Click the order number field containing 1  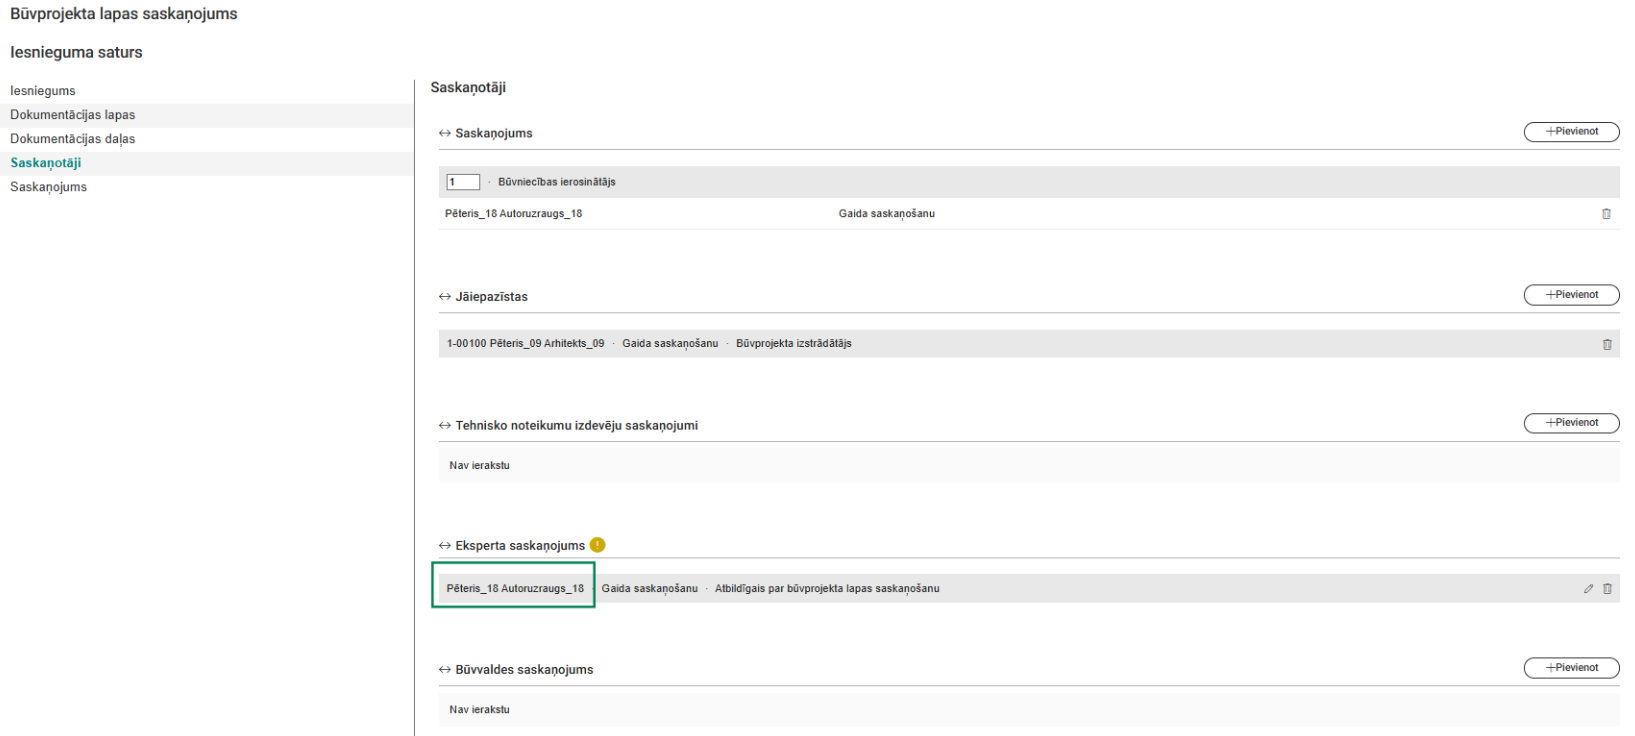point(463,182)
